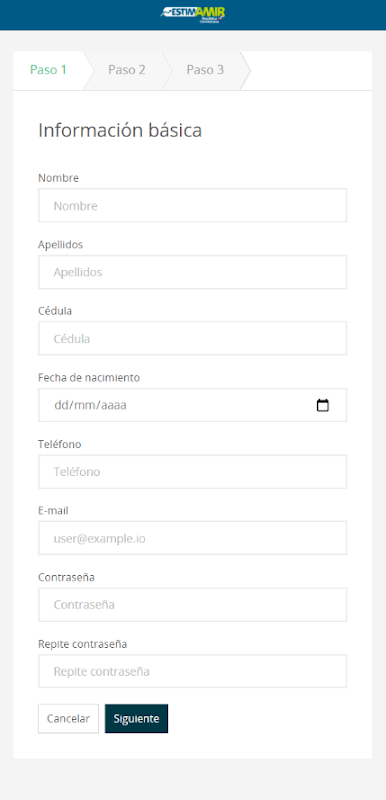Focus the Nombre input field

click(193, 206)
